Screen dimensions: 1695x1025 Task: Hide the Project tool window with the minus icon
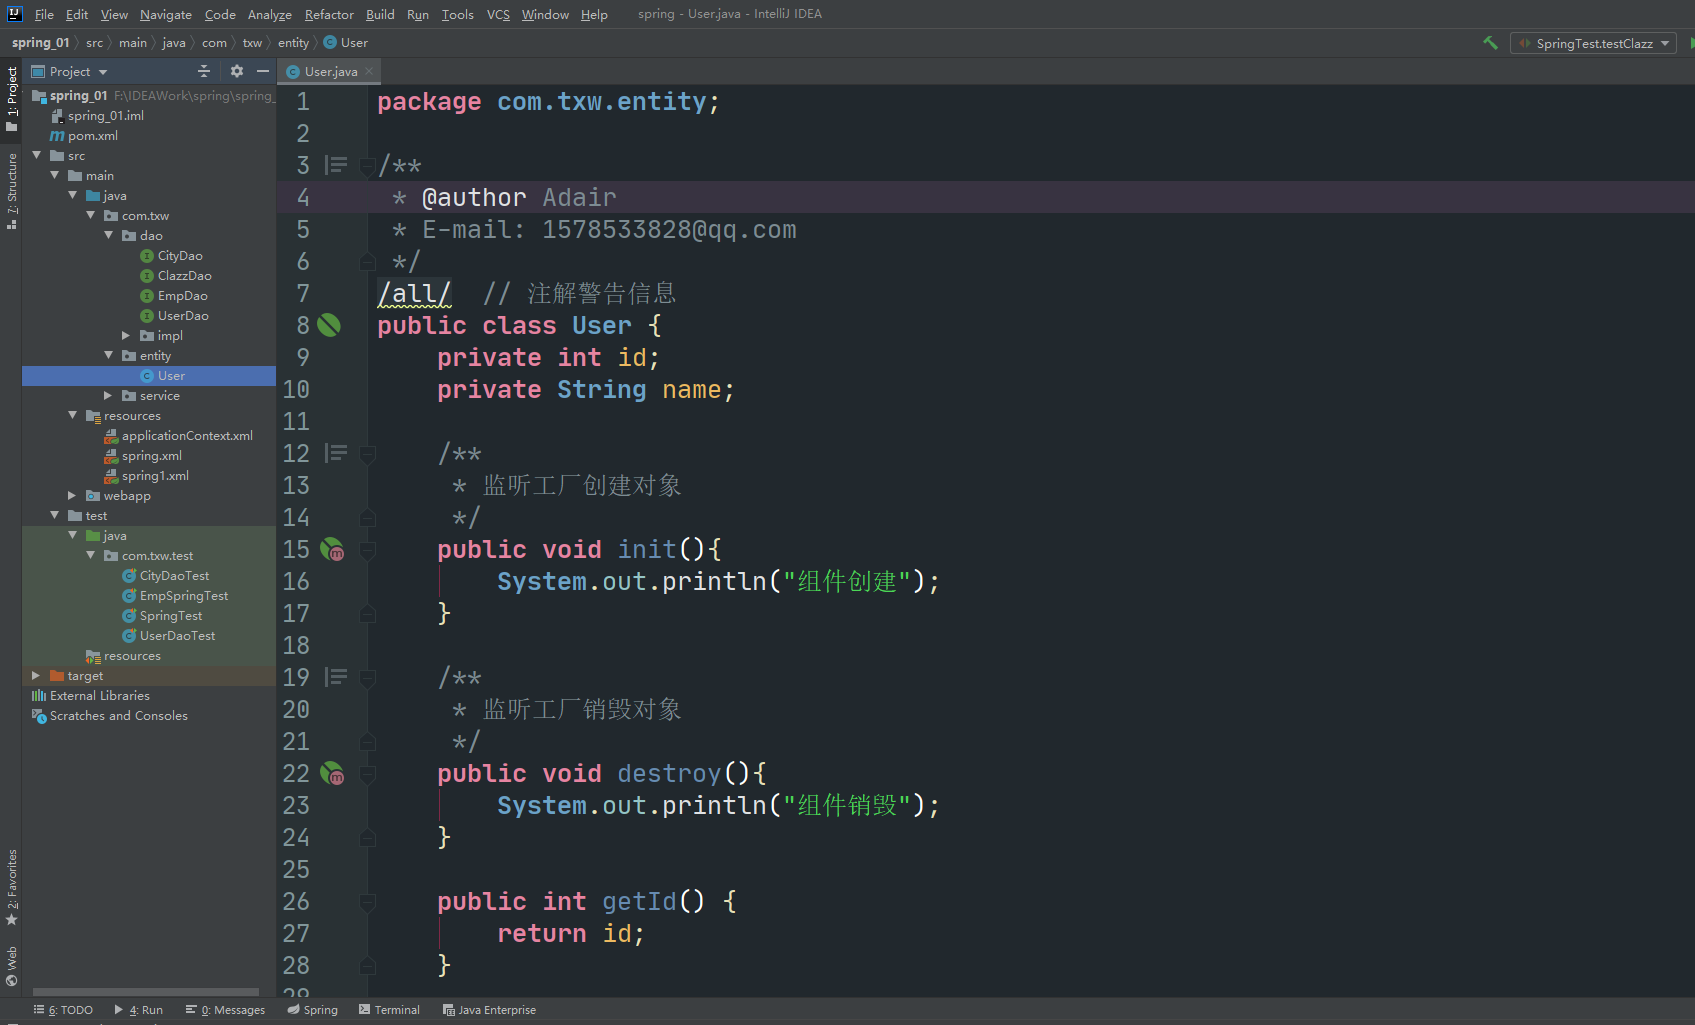263,71
